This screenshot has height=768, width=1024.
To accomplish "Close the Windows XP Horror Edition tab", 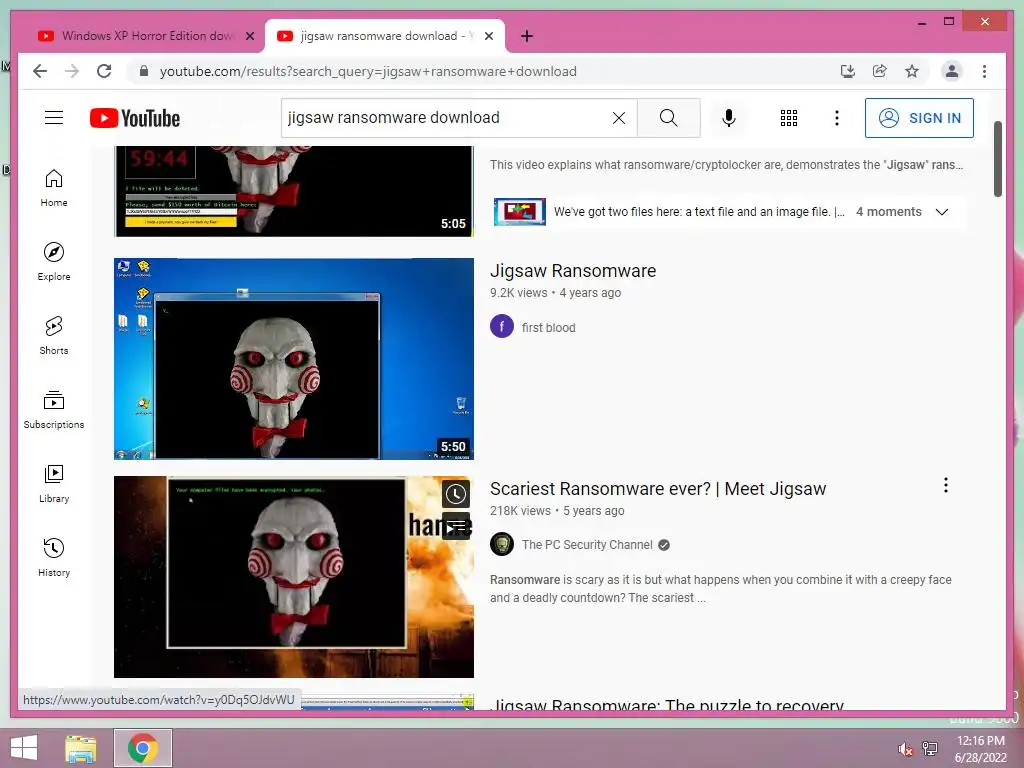I will tap(249, 36).
